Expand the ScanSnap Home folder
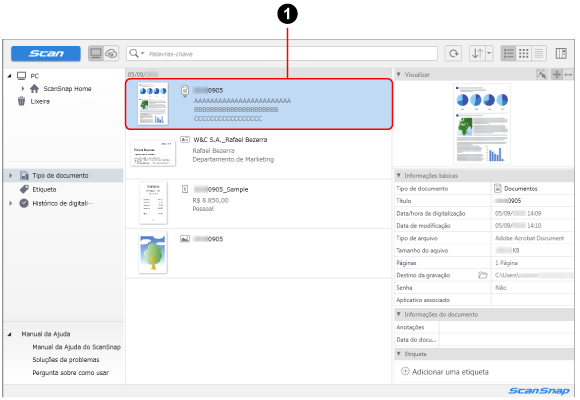 click(23, 88)
